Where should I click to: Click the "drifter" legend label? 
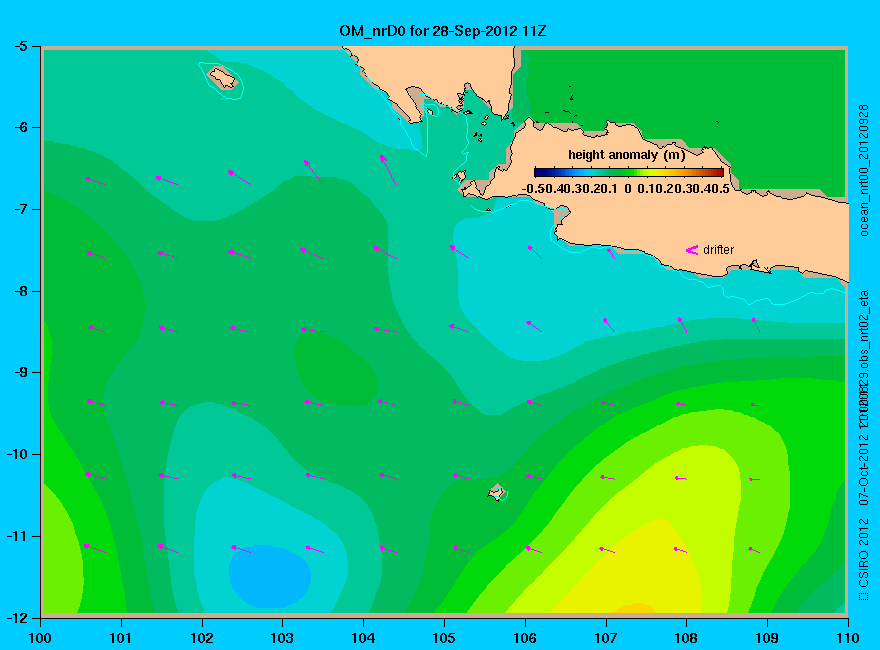click(x=718, y=250)
